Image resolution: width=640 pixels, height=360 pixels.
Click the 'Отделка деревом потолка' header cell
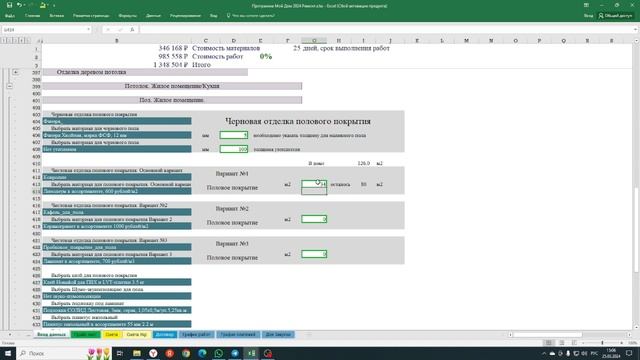pos(145,72)
